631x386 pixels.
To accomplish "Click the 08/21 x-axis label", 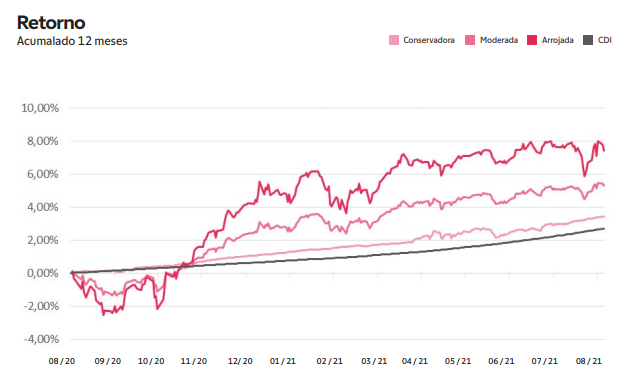I will (x=588, y=361).
